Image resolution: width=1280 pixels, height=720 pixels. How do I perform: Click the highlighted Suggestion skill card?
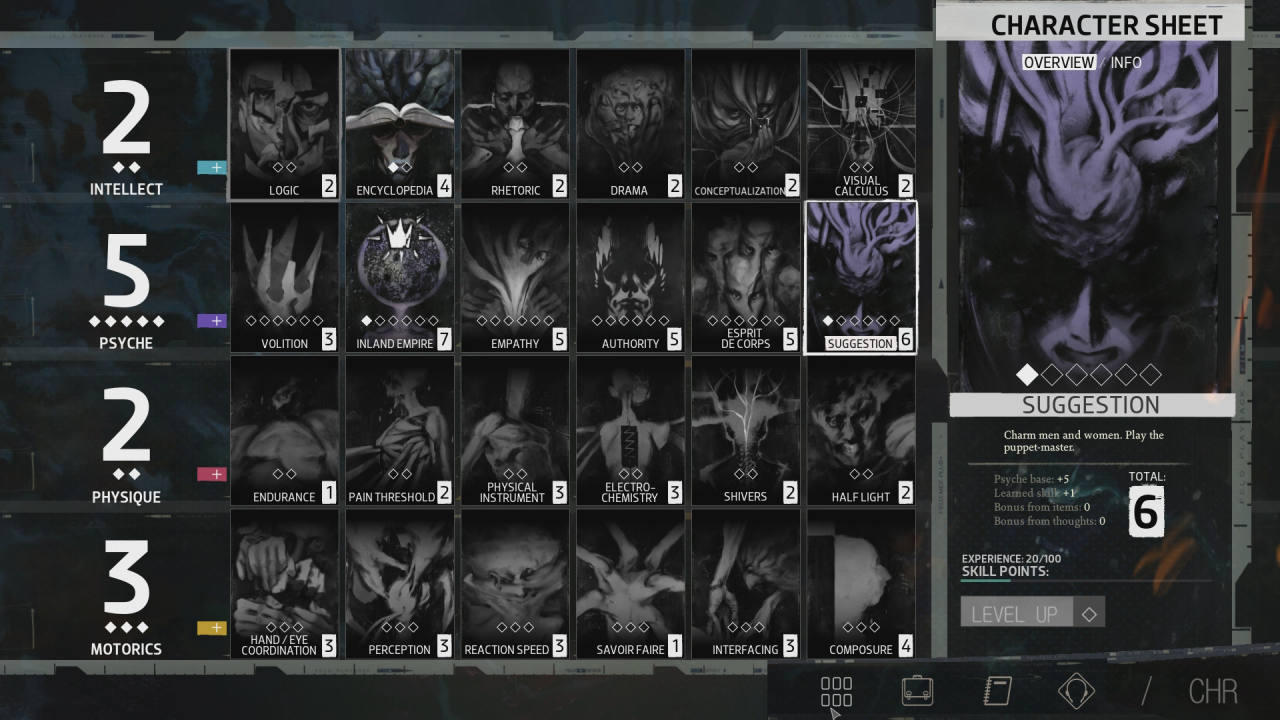pos(861,278)
